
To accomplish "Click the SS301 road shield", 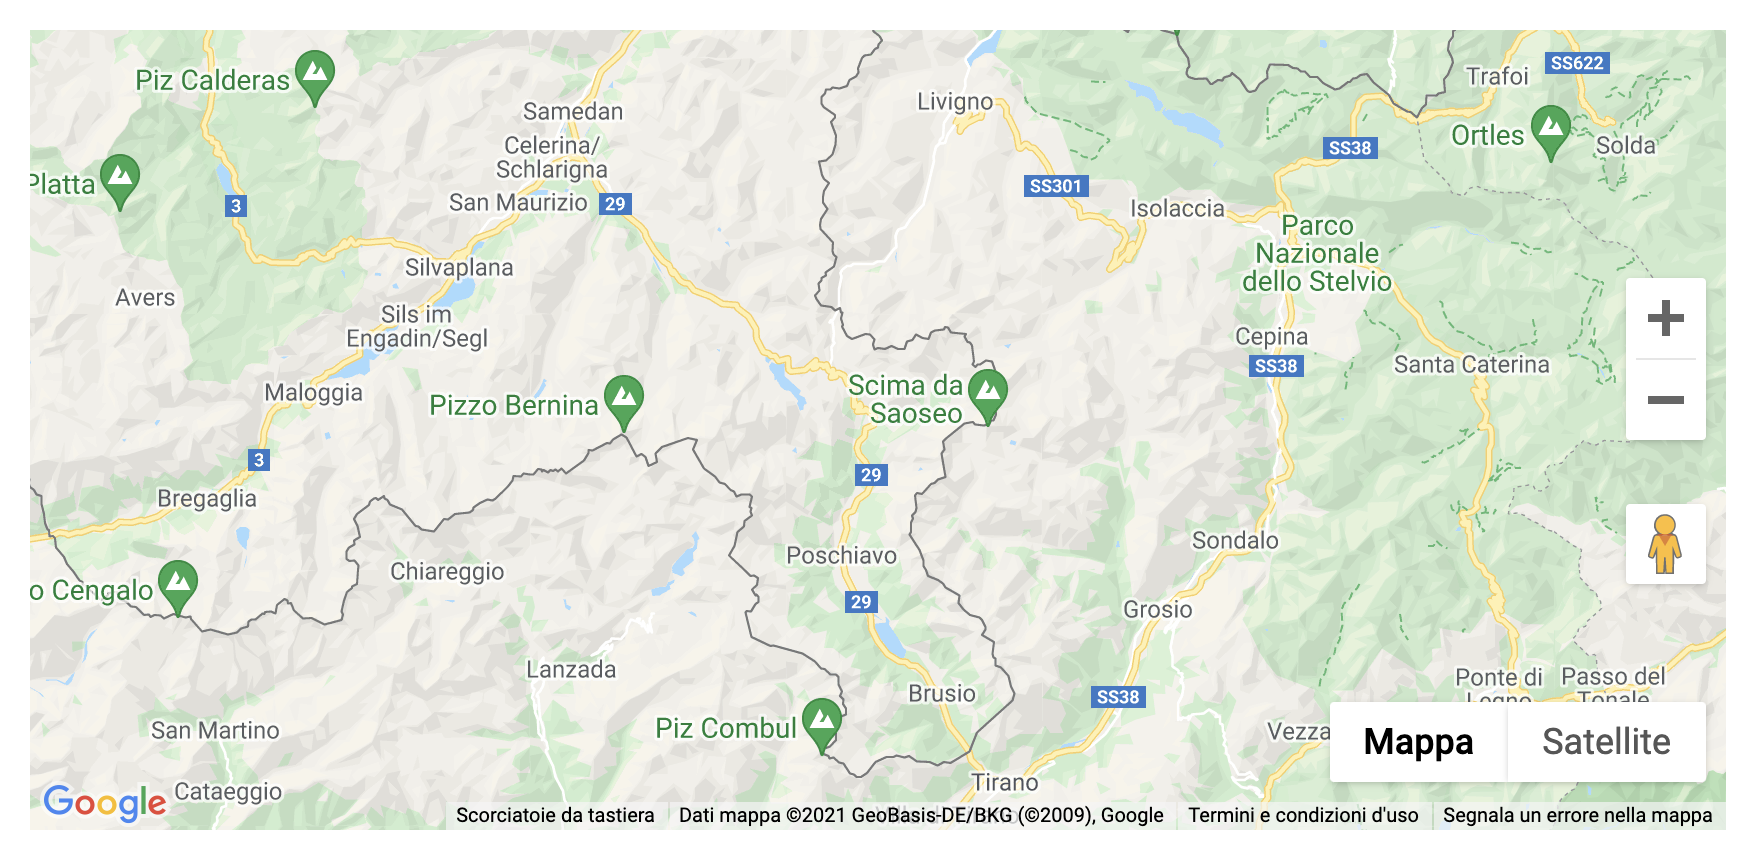I will pyautogui.click(x=1056, y=186).
